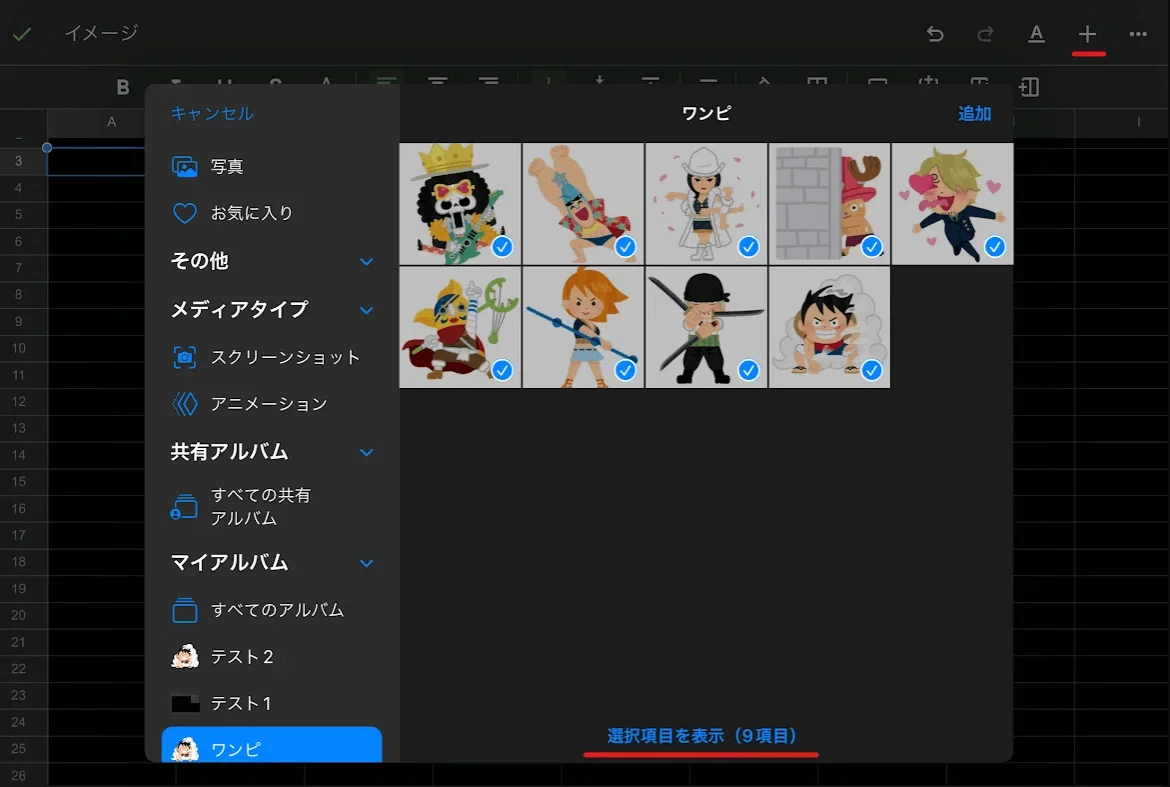Uncheck the Luffy image selection
This screenshot has height=787, width=1170.
872,370
